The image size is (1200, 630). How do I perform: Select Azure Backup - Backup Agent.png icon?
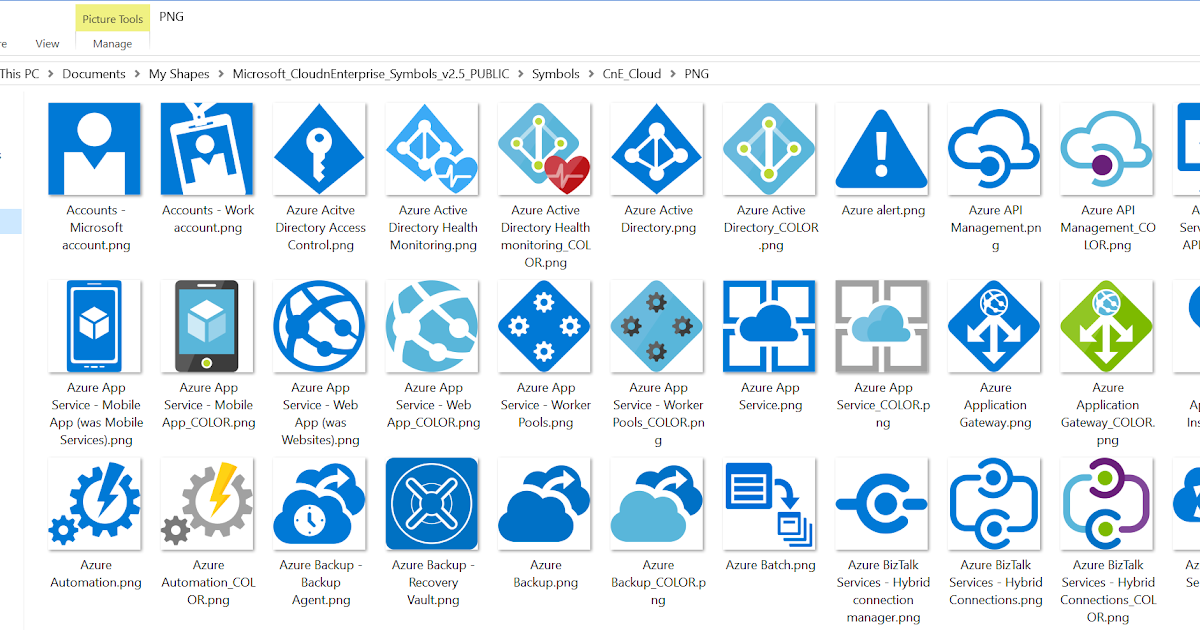pyautogui.click(x=320, y=504)
